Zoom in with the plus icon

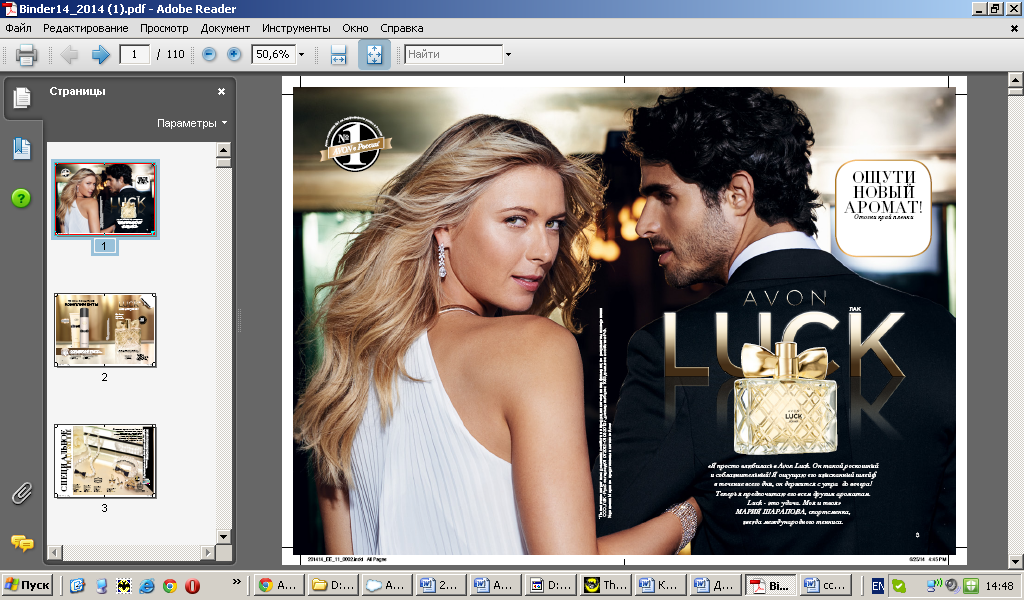[234, 54]
